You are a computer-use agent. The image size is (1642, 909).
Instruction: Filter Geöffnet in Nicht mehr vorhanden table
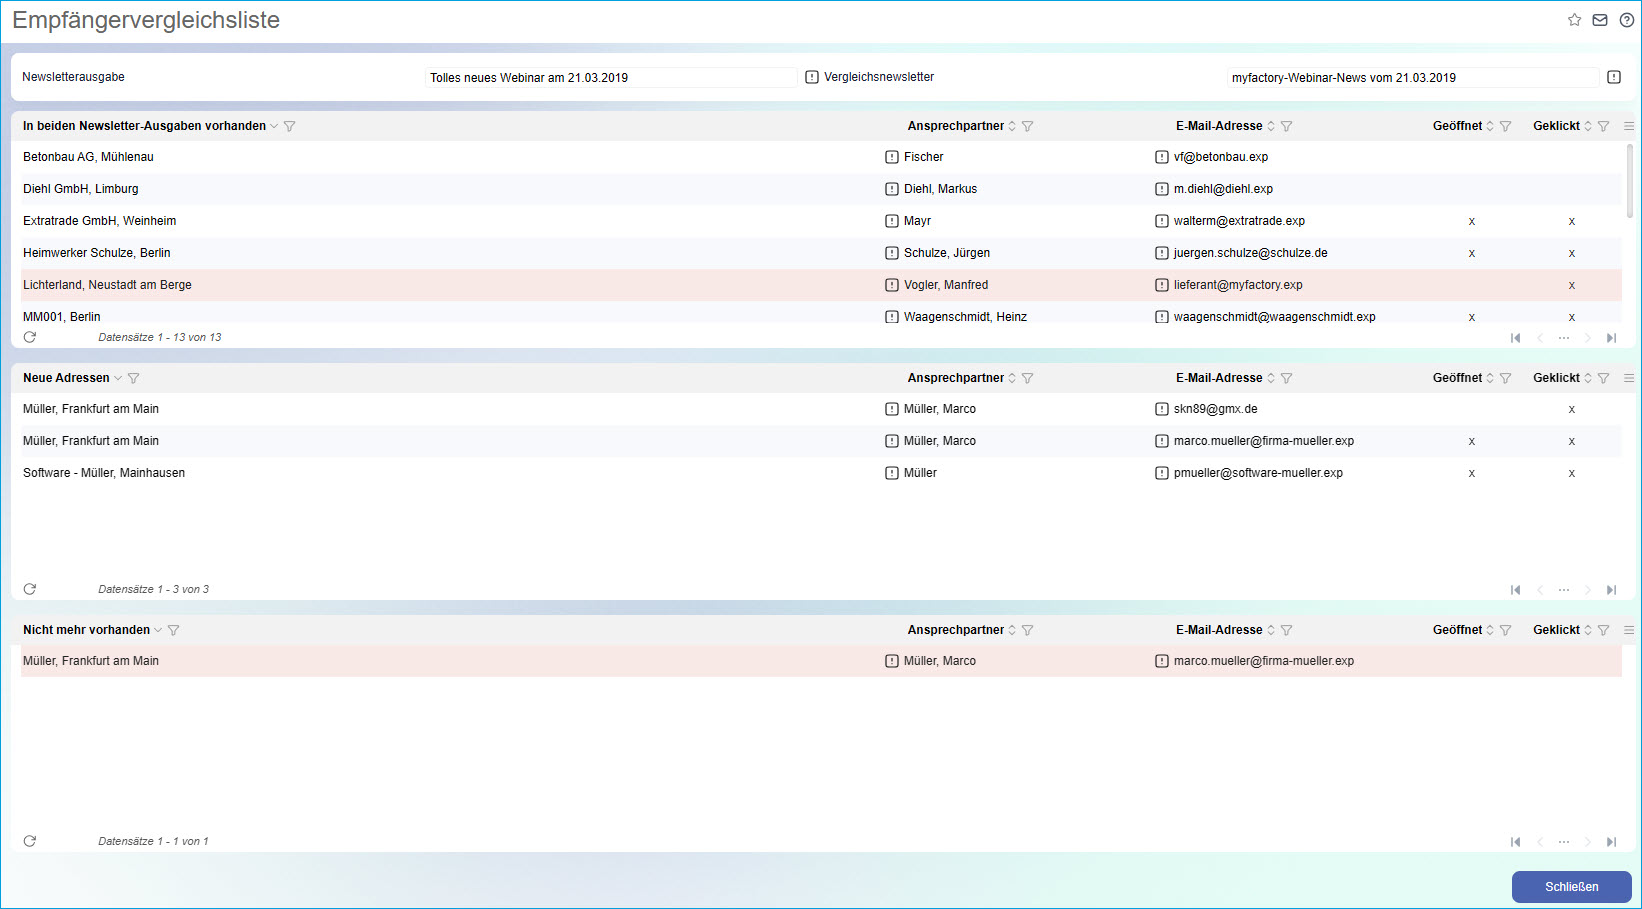point(1506,630)
